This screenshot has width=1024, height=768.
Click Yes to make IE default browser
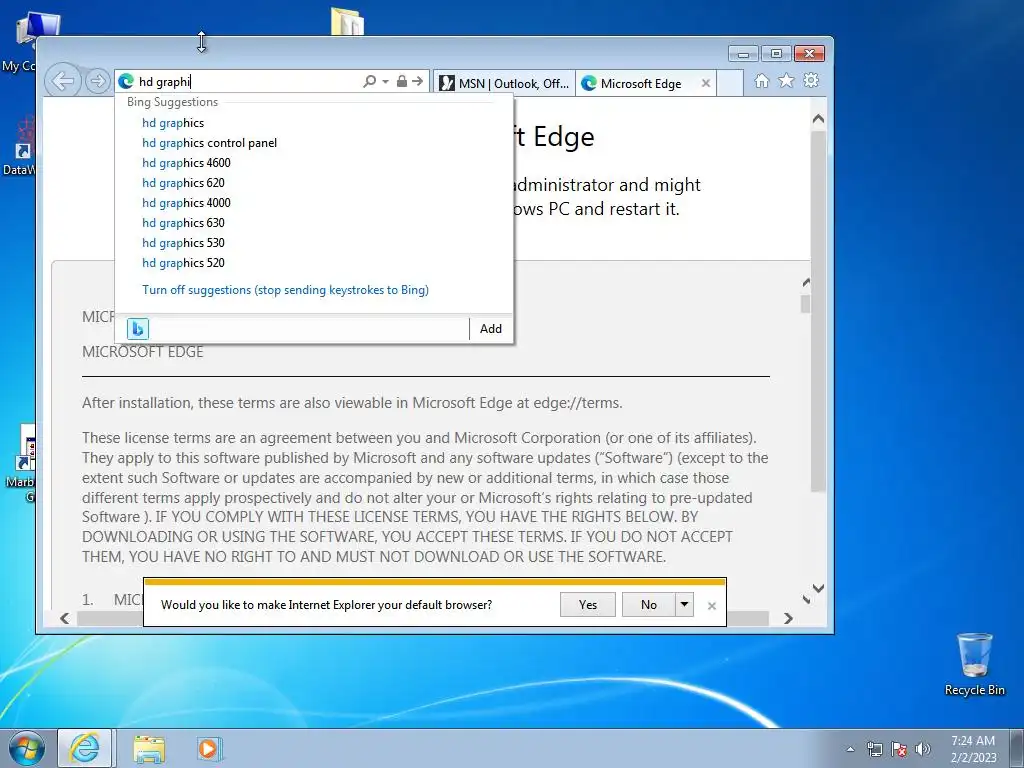pyautogui.click(x=588, y=605)
